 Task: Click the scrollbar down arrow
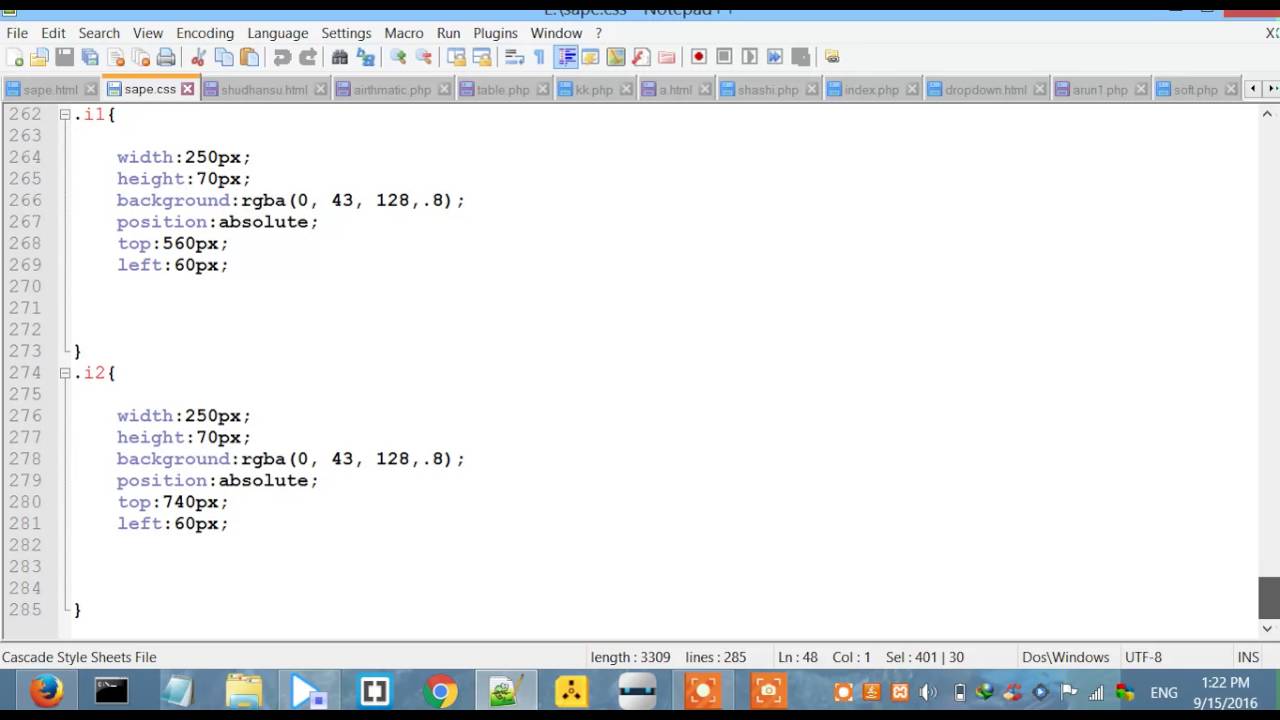1268,629
